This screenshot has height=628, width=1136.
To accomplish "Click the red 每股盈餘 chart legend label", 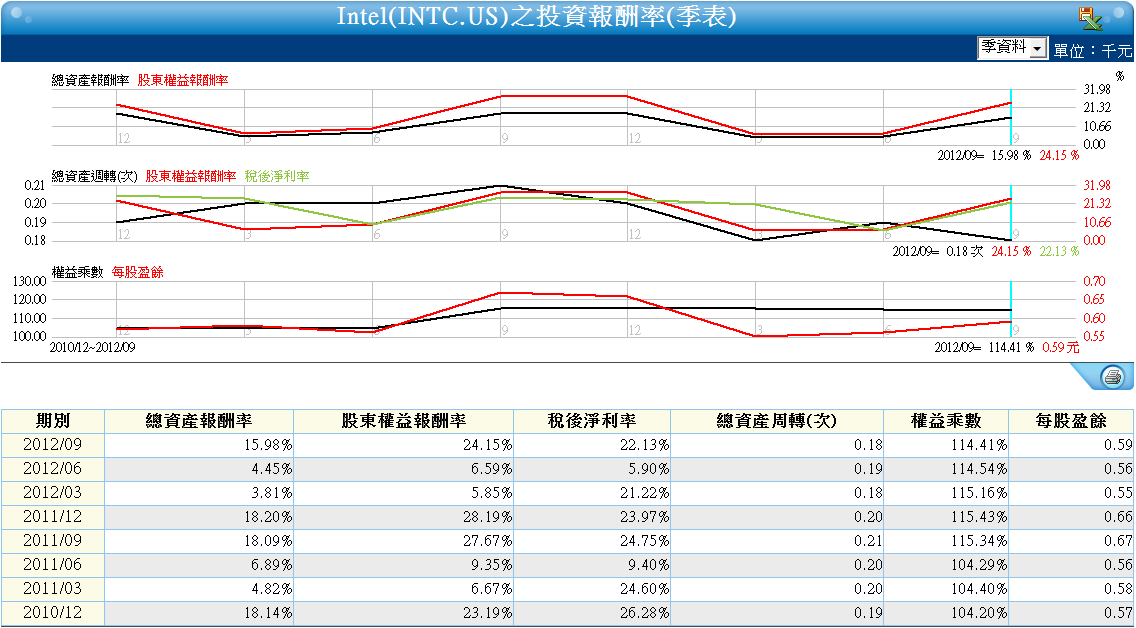I will point(138,272).
